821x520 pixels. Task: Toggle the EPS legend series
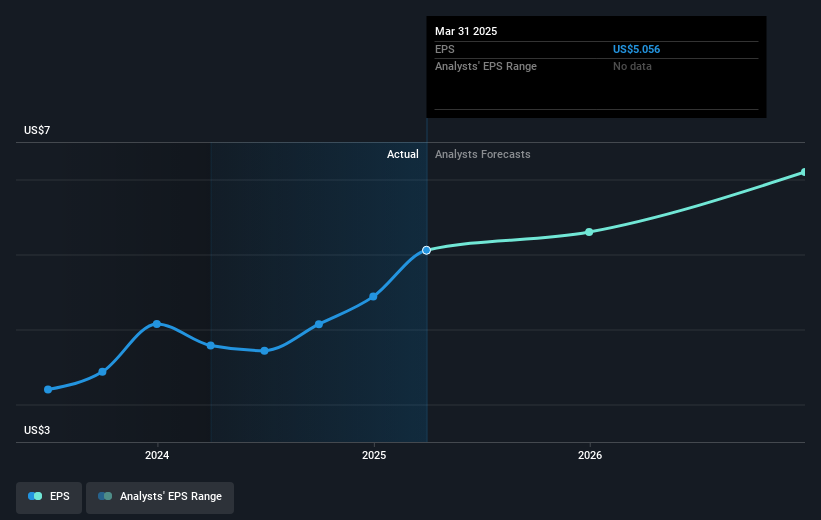tap(49, 497)
